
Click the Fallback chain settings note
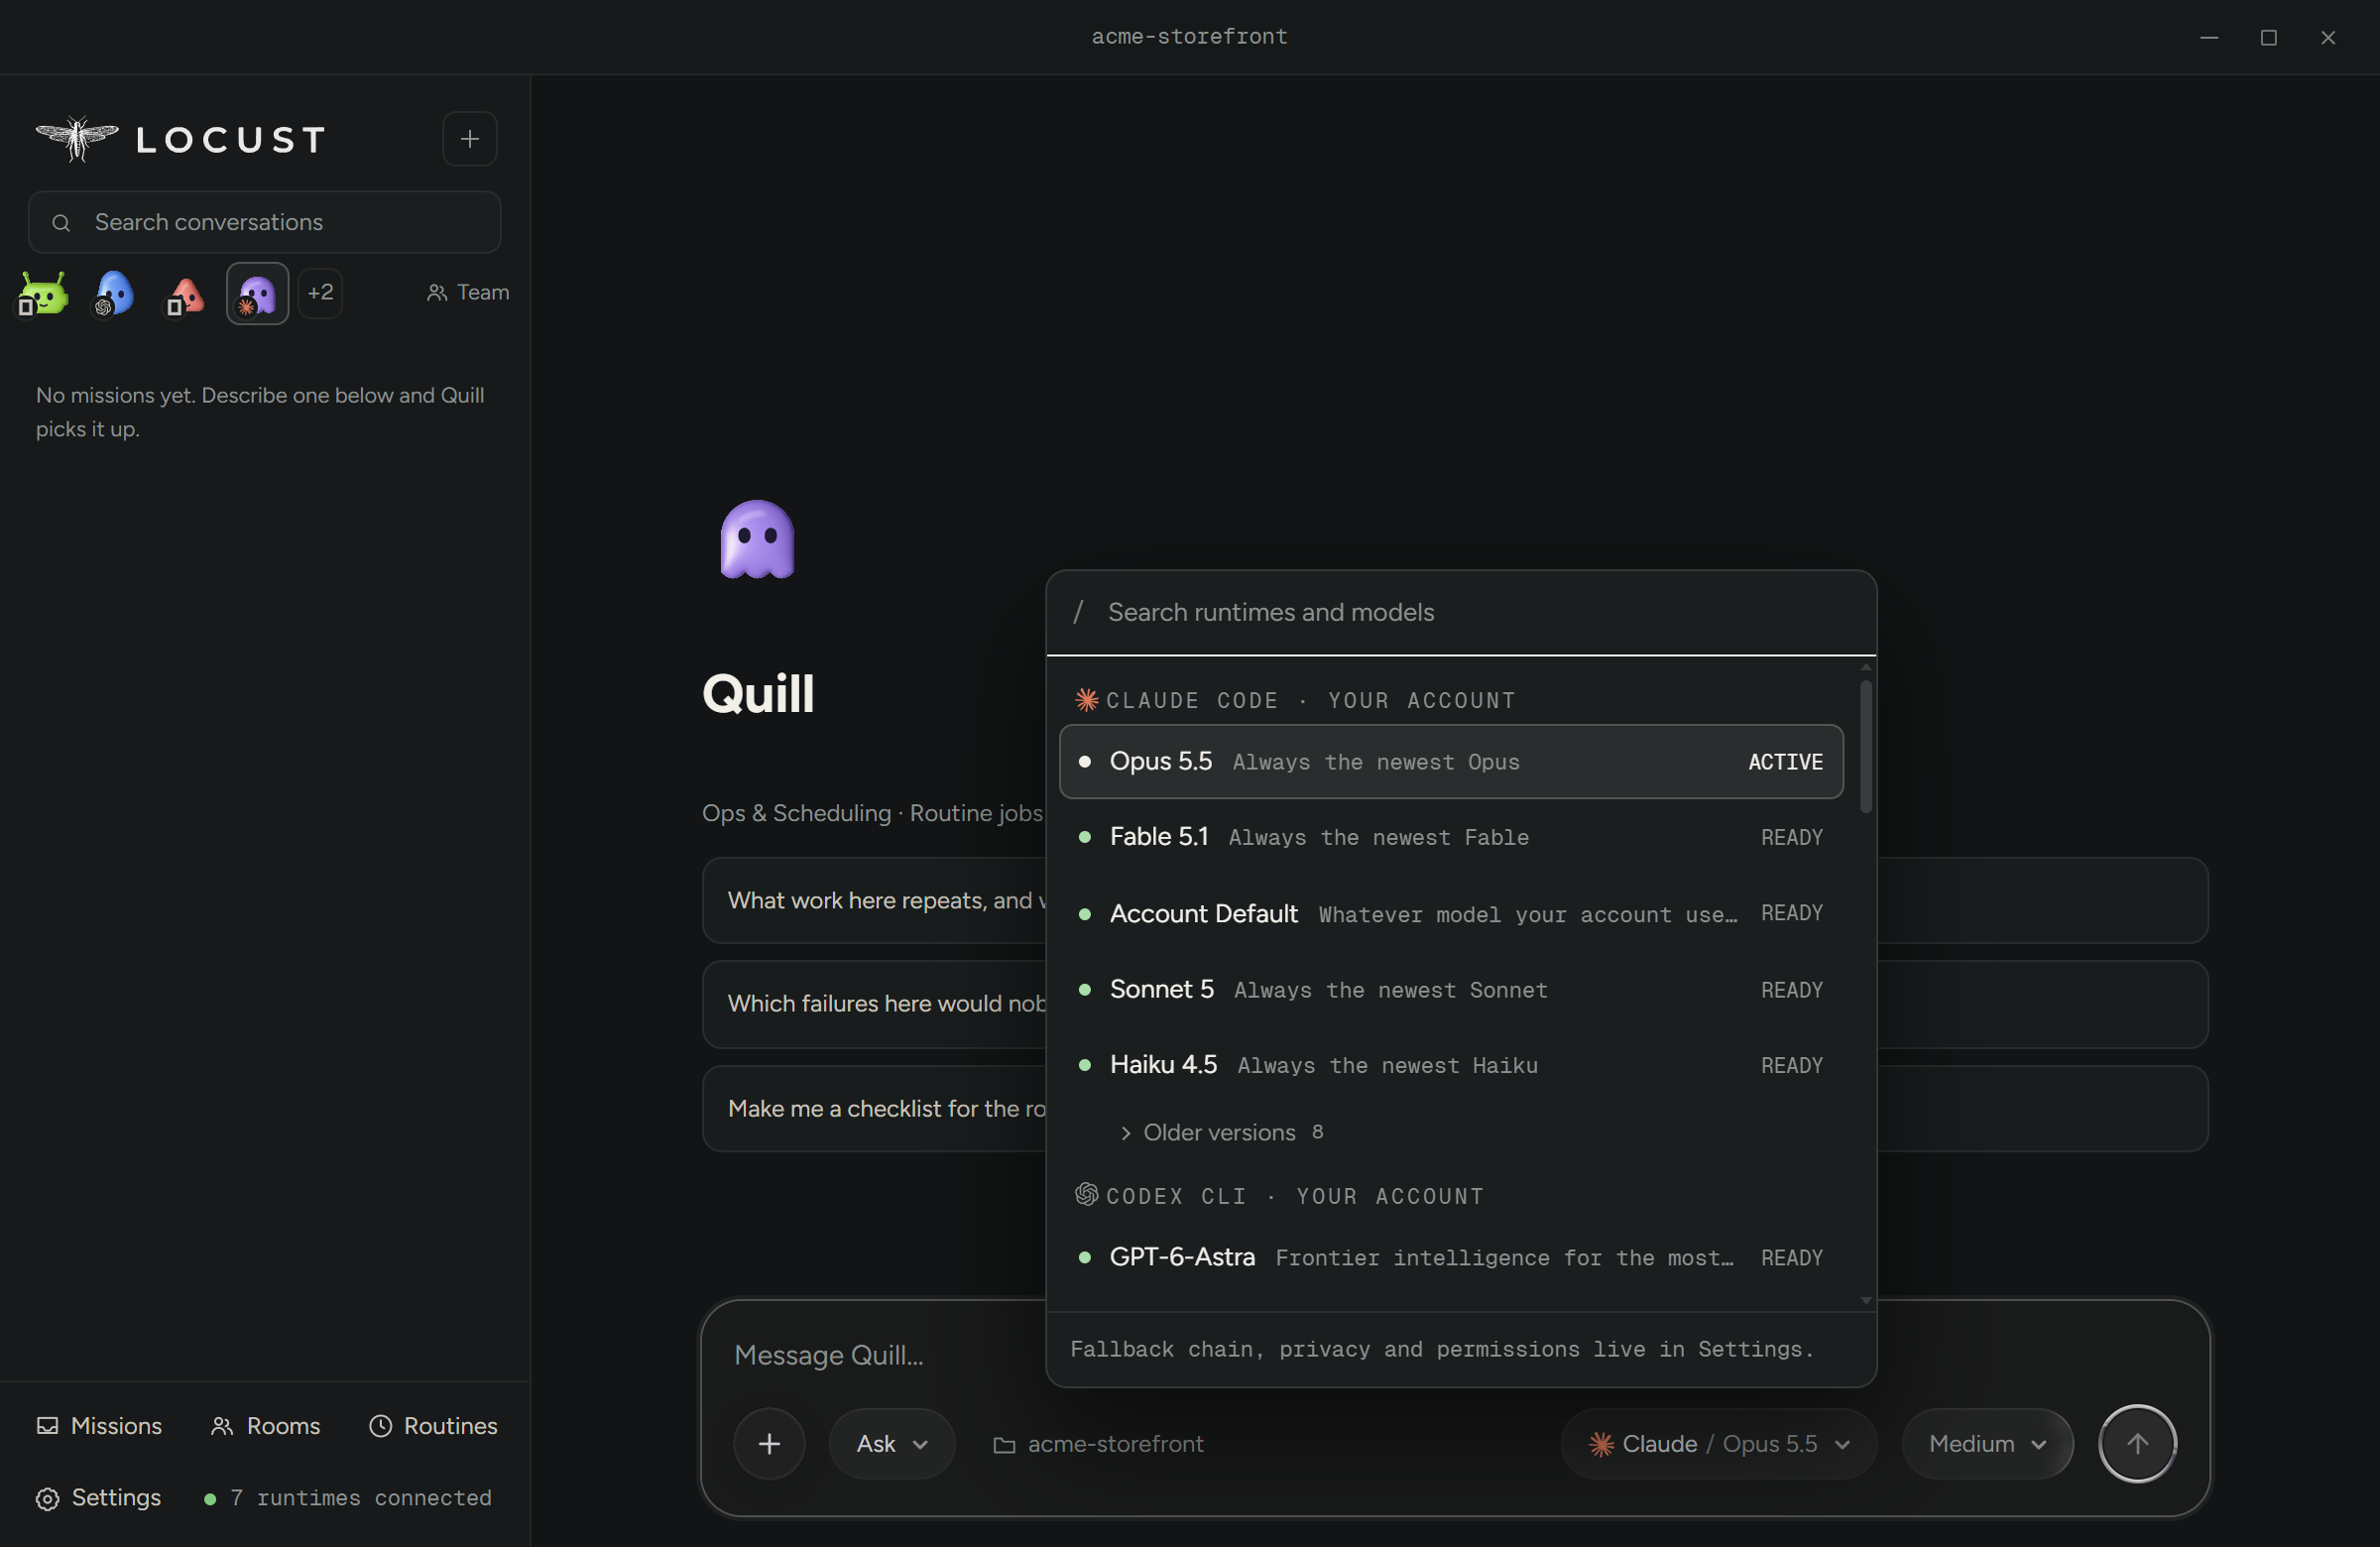click(1442, 1349)
